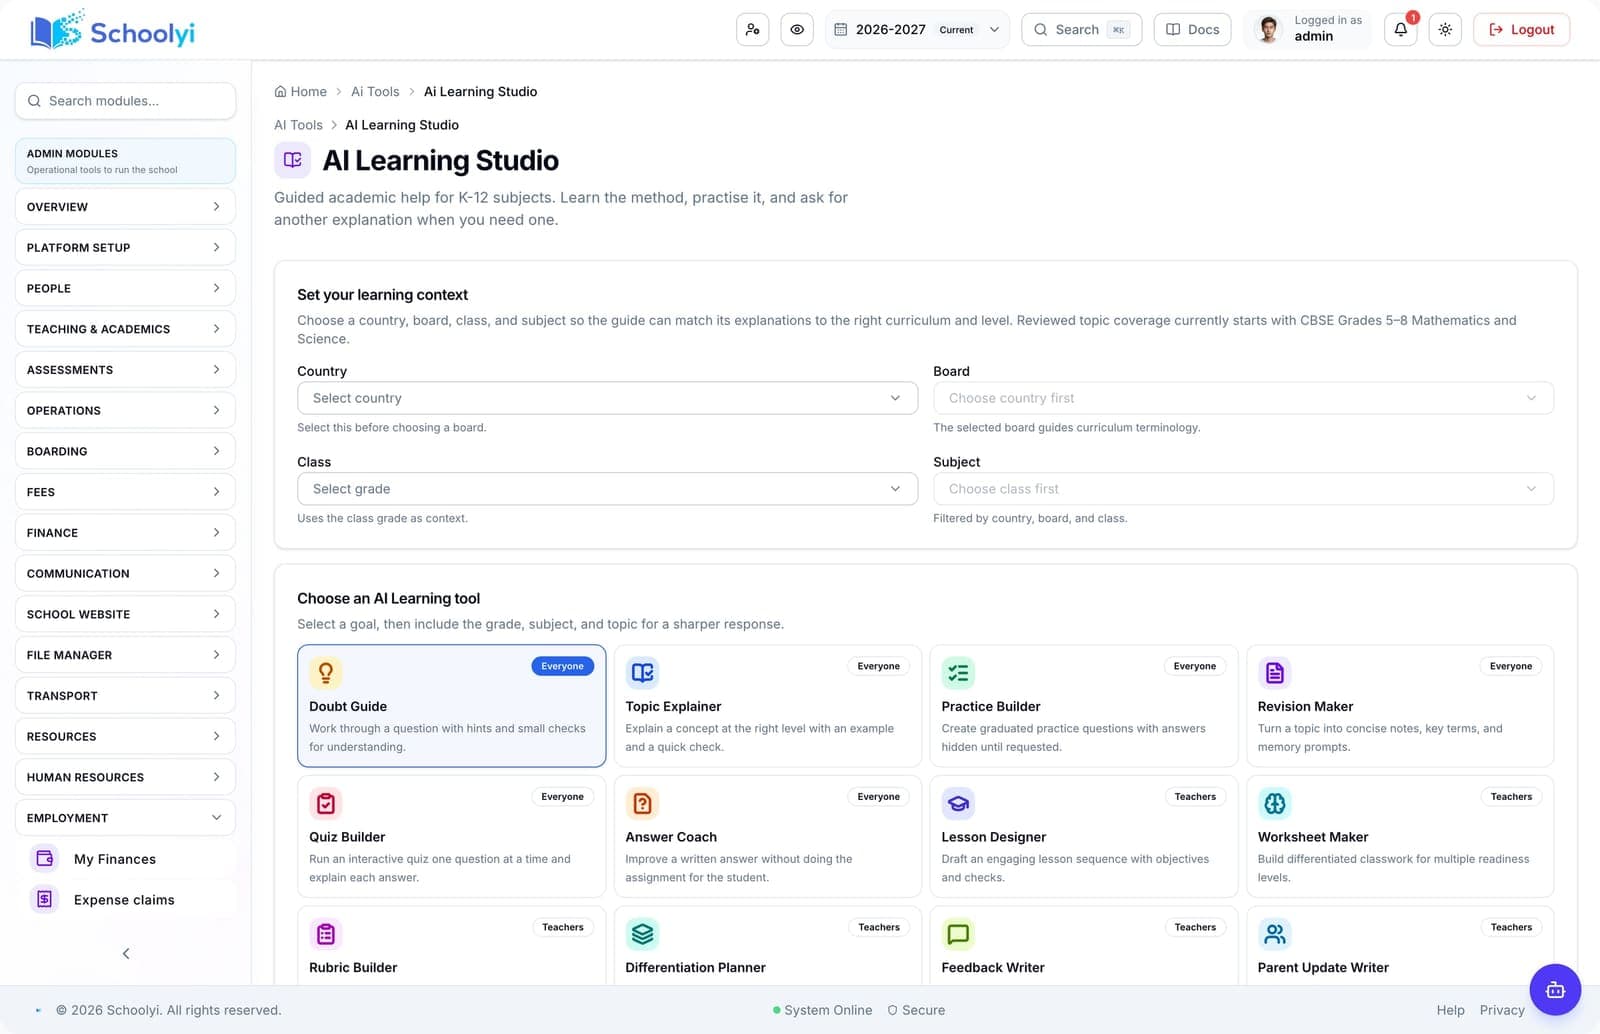Expand the PLATFORM SETUP sidebar section
The width and height of the screenshot is (1600, 1034).
point(125,247)
